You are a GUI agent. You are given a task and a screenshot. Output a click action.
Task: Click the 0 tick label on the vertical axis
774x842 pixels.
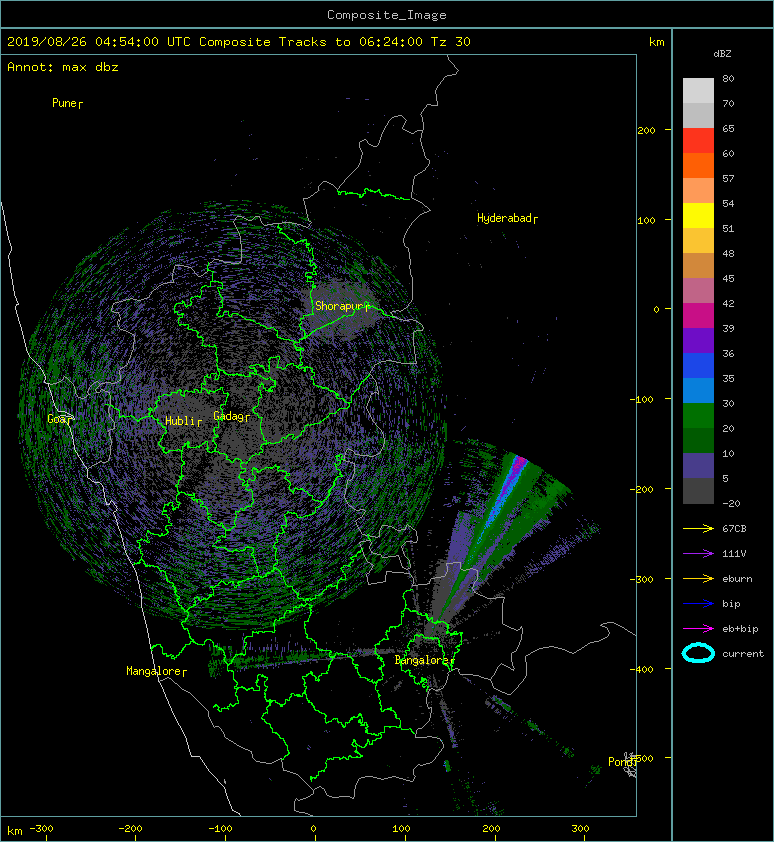[656, 309]
